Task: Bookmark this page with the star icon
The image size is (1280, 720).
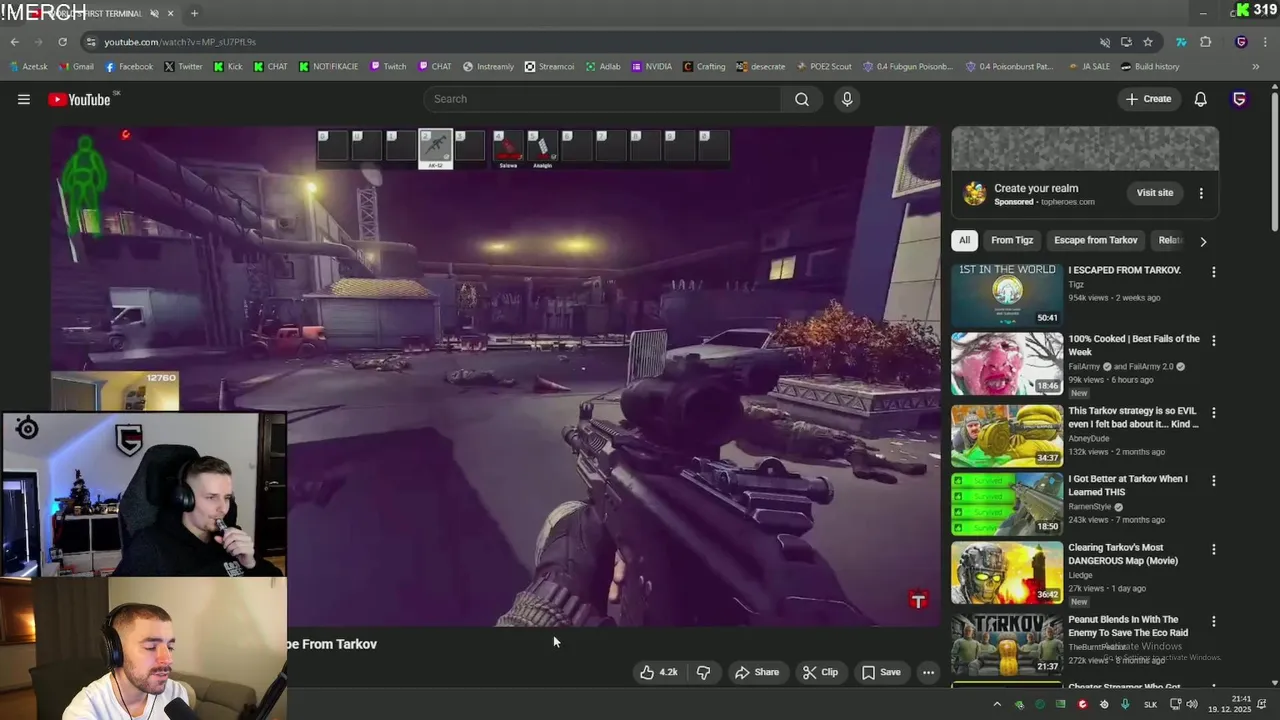Action: point(1148,42)
